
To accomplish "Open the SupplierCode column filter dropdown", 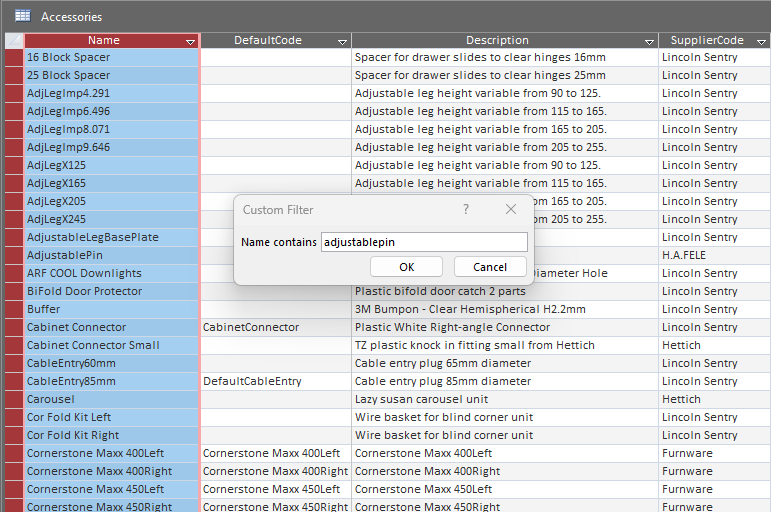I will (761, 42).
